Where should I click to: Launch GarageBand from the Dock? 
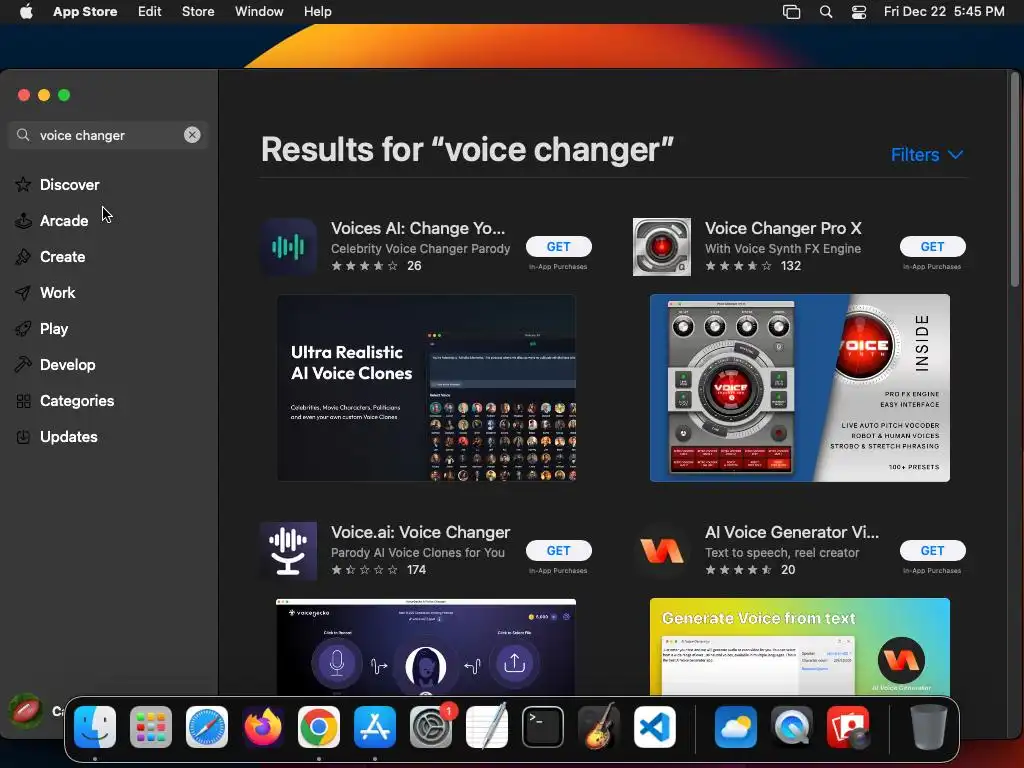pyautogui.click(x=599, y=727)
